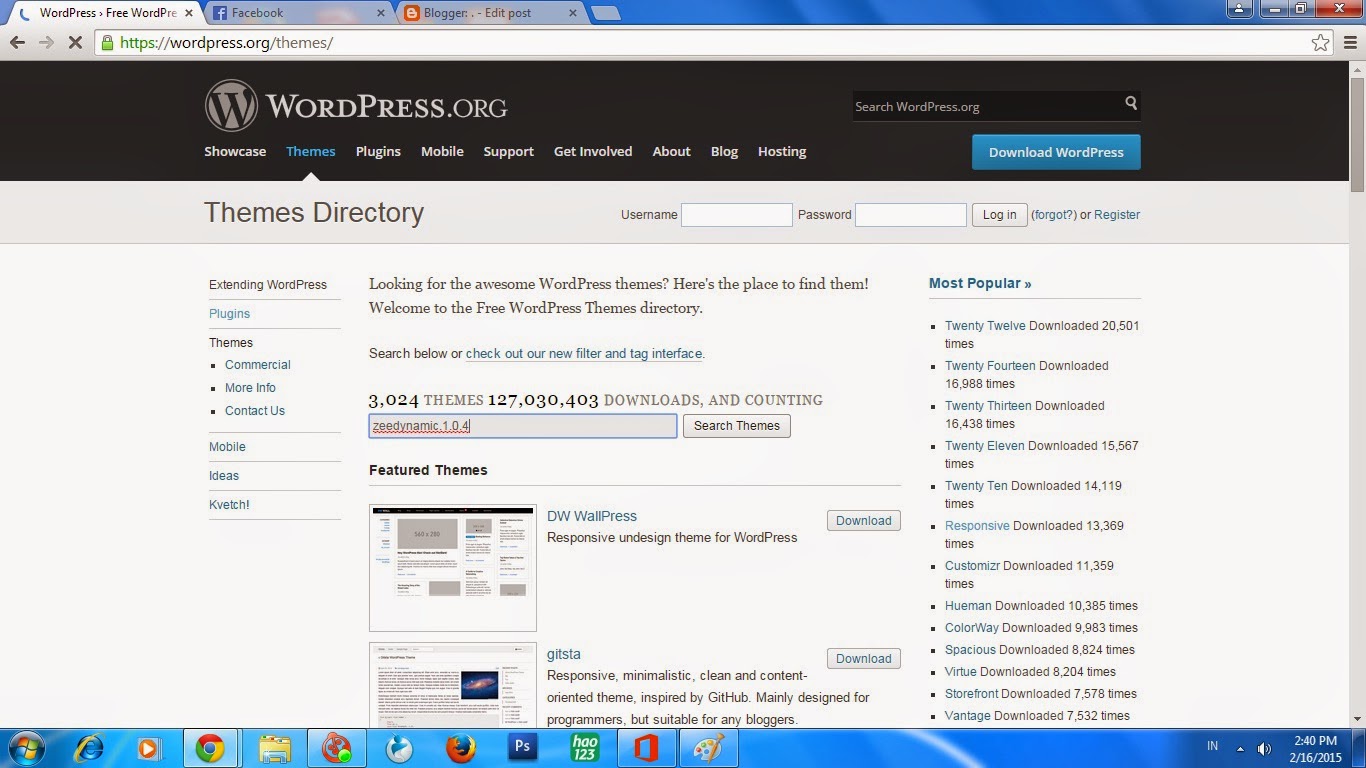
Task: Open the gitsta theme thumbnail
Action: pos(453,685)
